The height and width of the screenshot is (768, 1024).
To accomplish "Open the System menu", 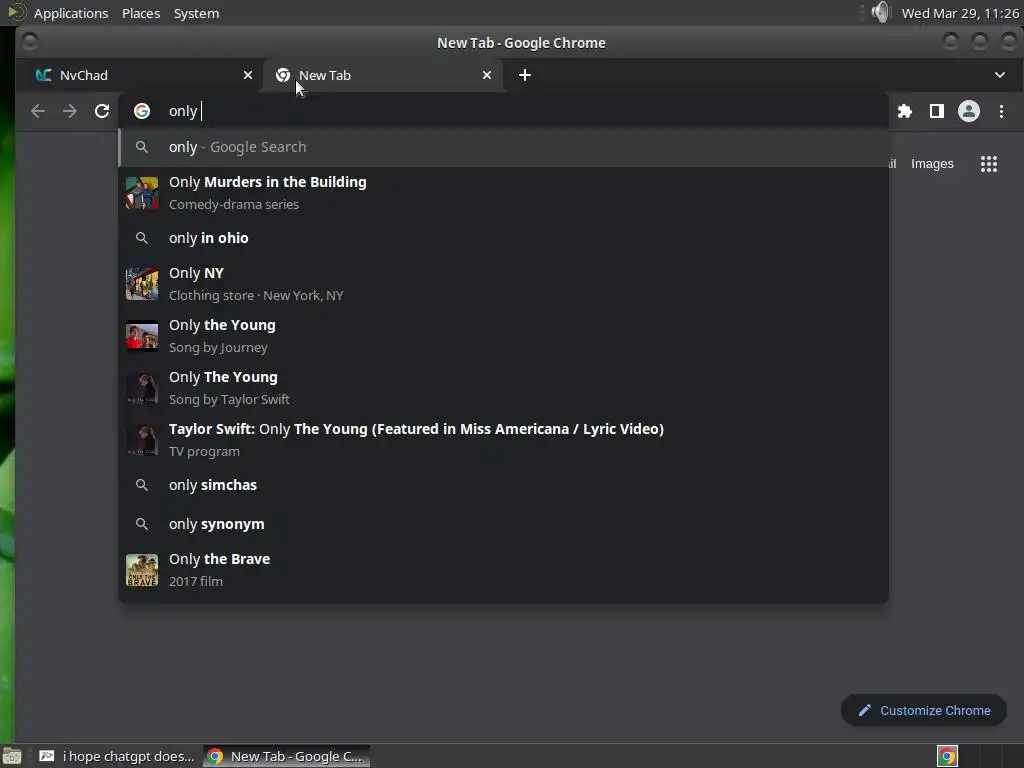I will coord(196,13).
